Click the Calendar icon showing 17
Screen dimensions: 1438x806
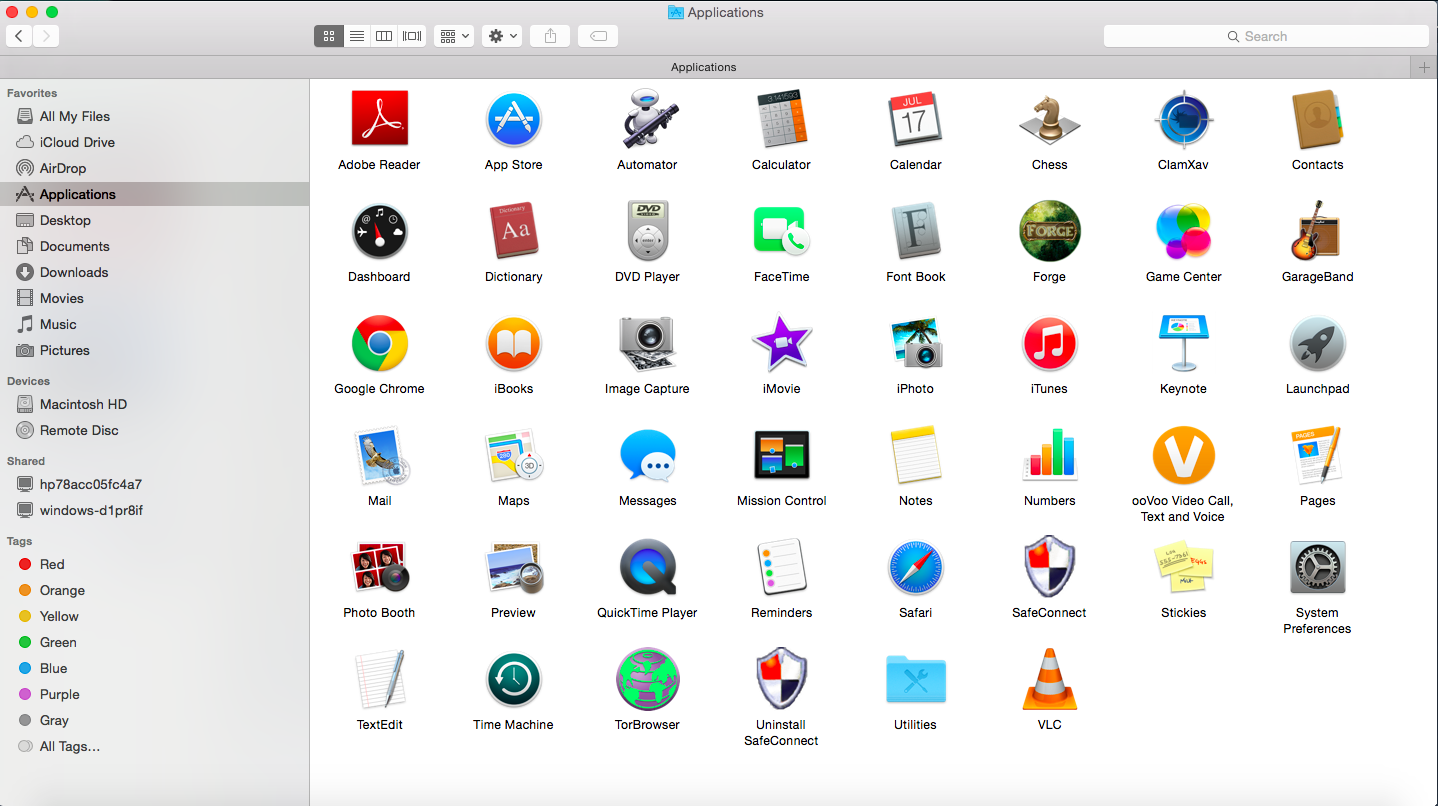point(915,119)
